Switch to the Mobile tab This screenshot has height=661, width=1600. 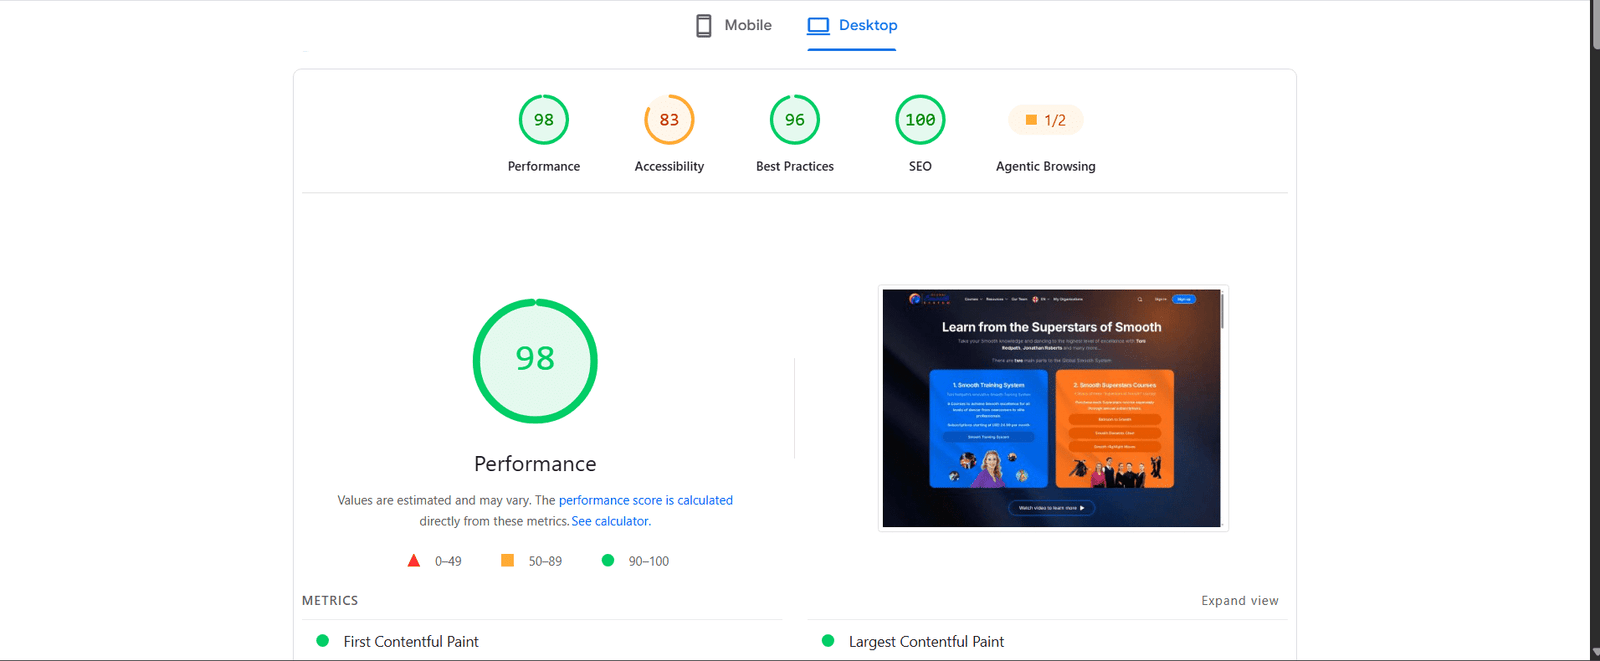coord(734,25)
